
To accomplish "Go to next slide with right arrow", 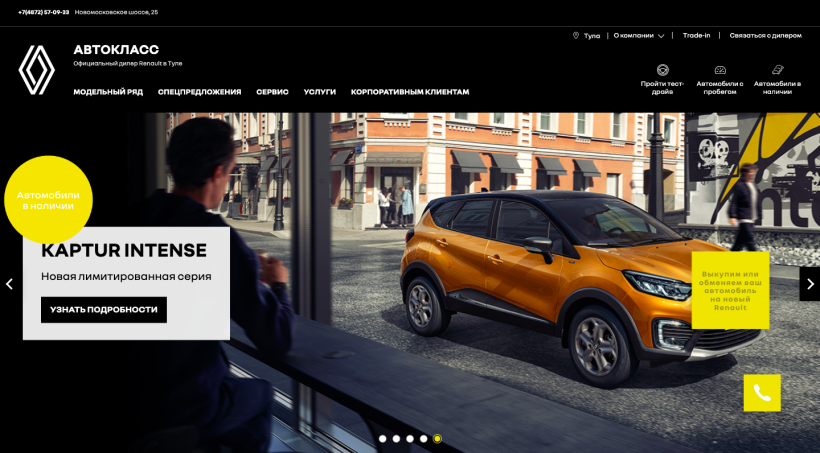I will point(810,284).
